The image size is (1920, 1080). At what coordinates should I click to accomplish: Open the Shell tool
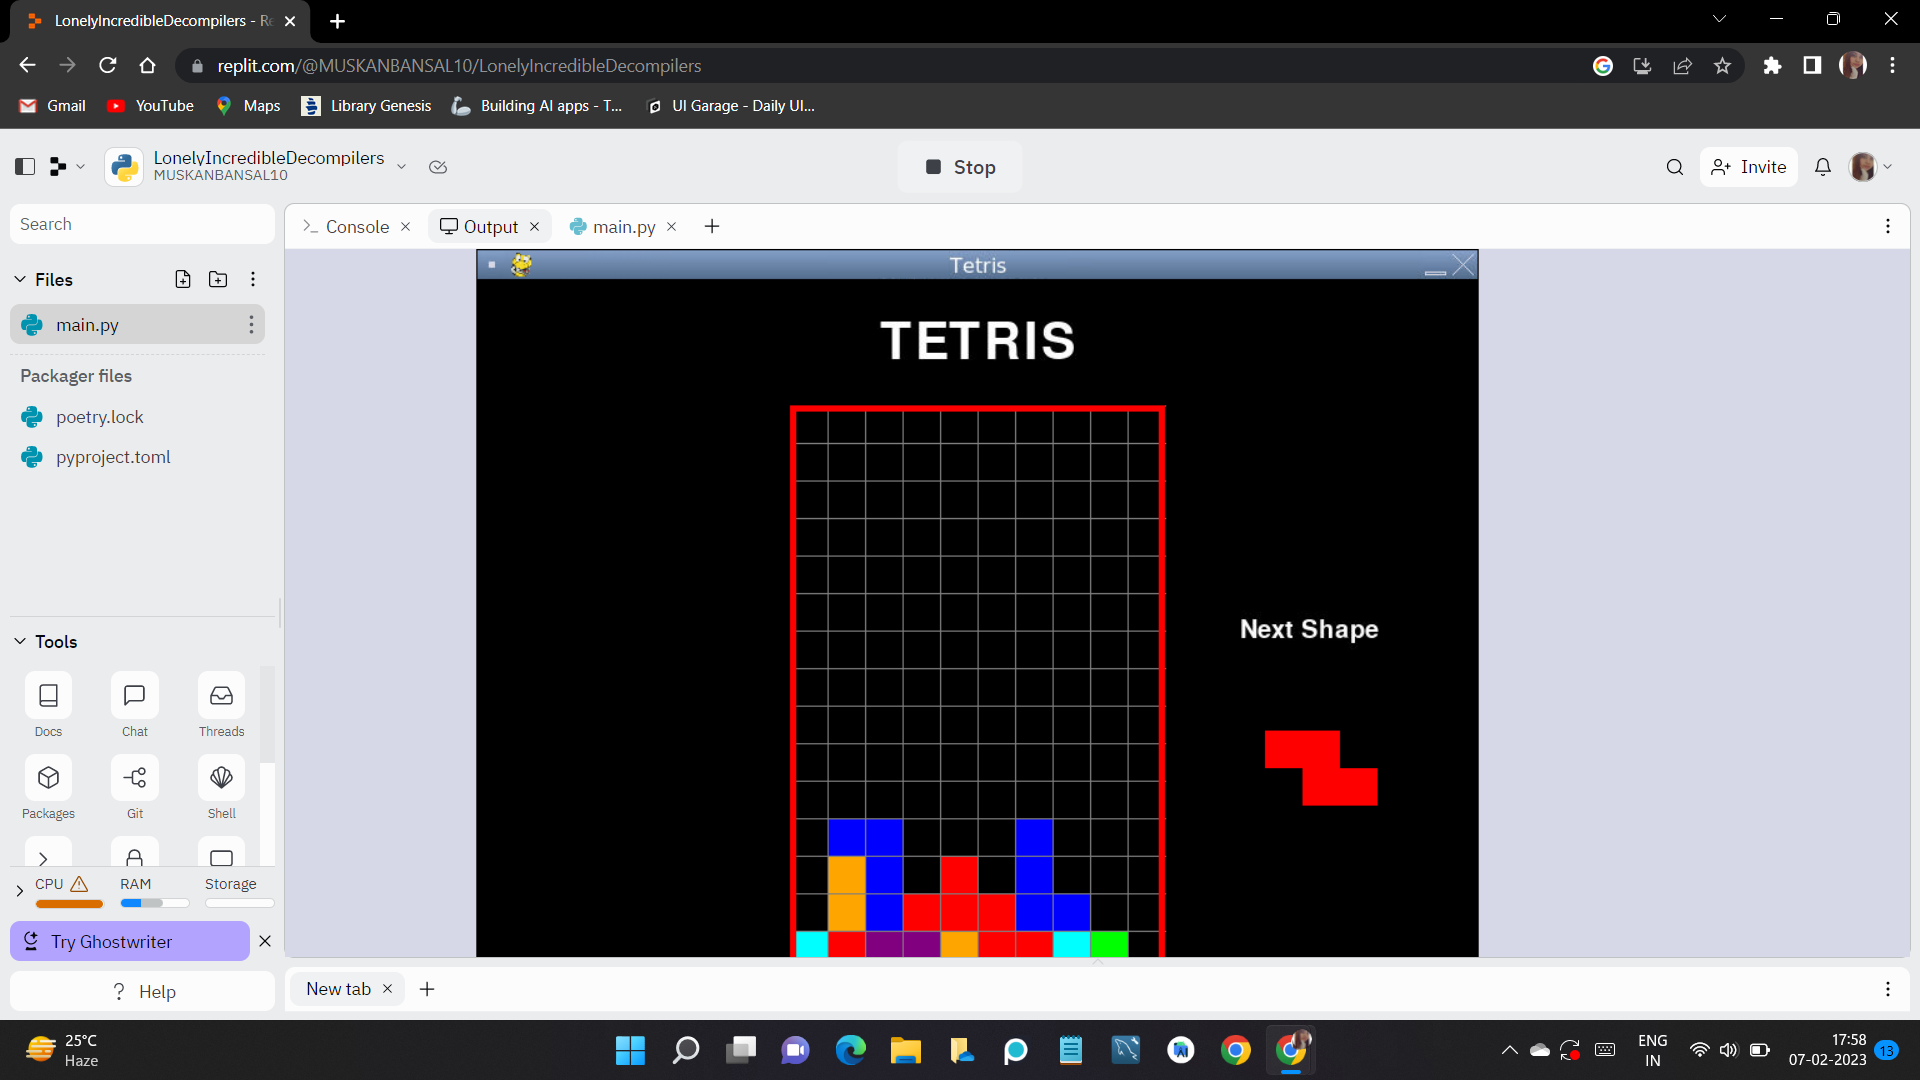221,787
